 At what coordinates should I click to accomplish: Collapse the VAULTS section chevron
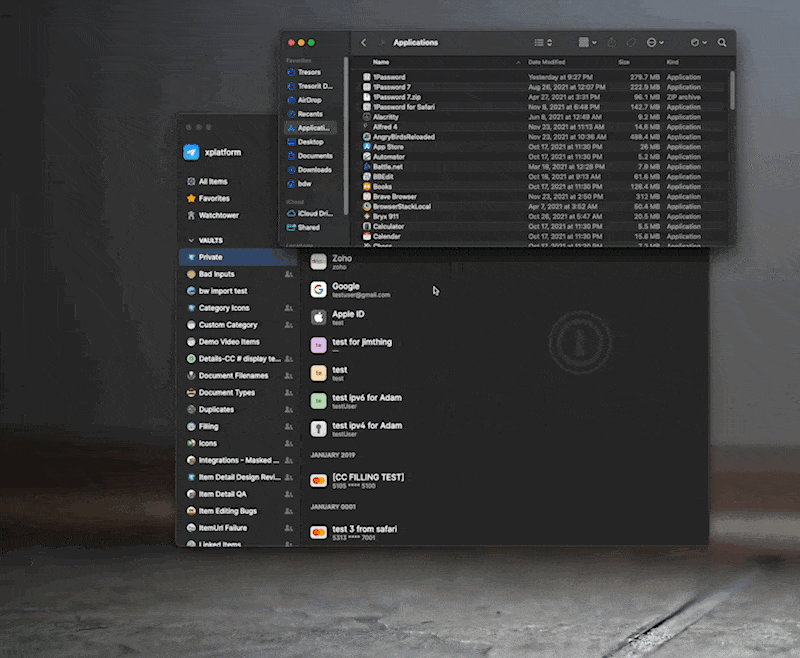(189, 240)
